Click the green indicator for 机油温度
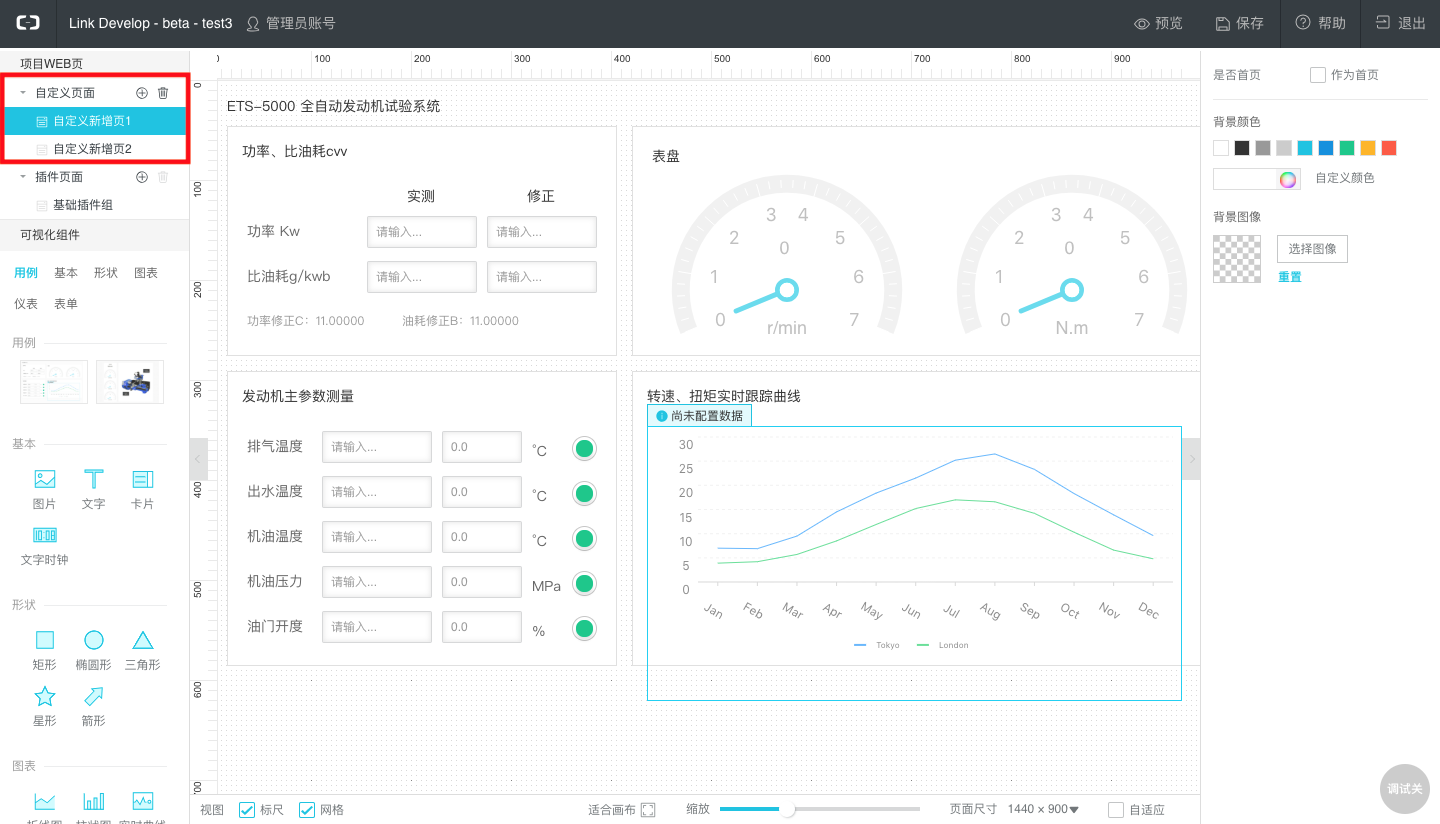Screen dimensions: 1440x824 click(585, 538)
